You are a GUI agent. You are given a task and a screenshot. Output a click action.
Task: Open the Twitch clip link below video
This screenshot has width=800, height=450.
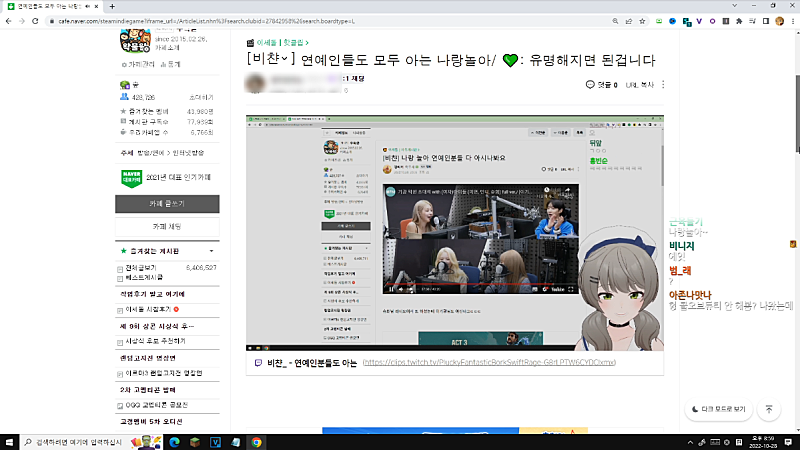pos(489,362)
